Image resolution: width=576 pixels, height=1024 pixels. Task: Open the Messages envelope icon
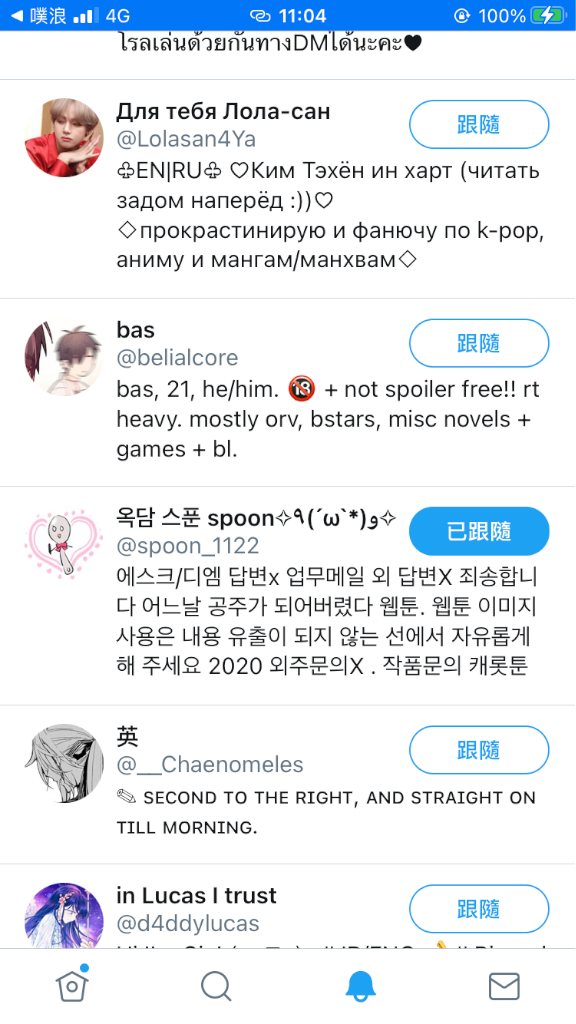[x=504, y=986]
